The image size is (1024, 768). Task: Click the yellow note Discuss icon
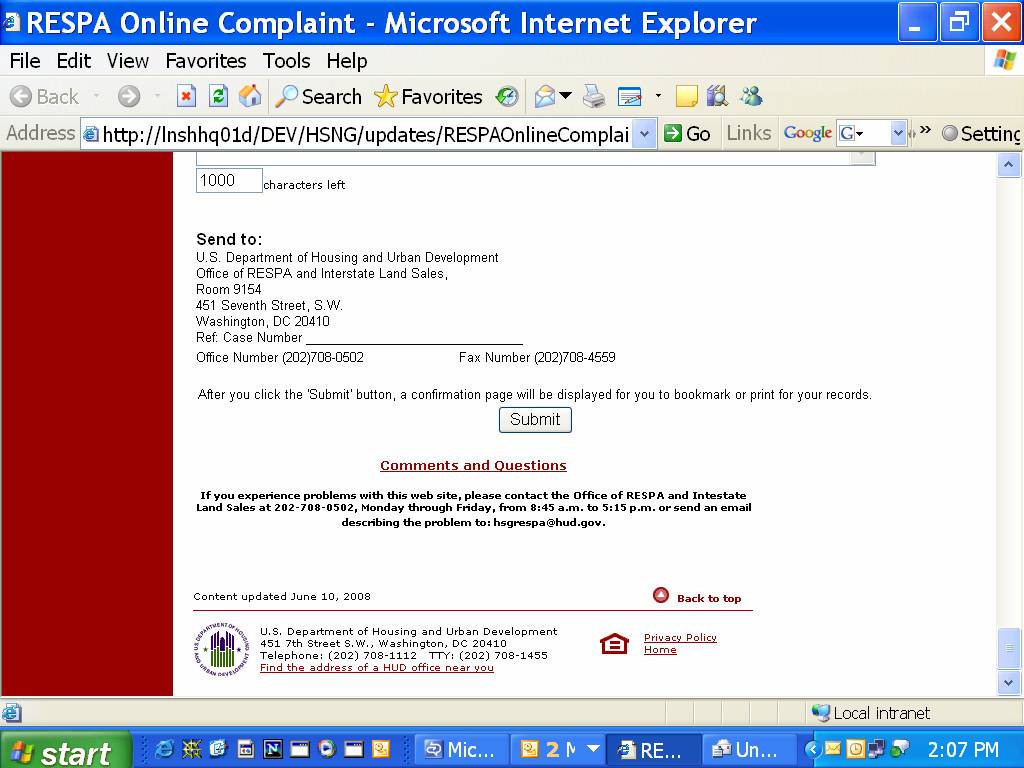(686, 97)
